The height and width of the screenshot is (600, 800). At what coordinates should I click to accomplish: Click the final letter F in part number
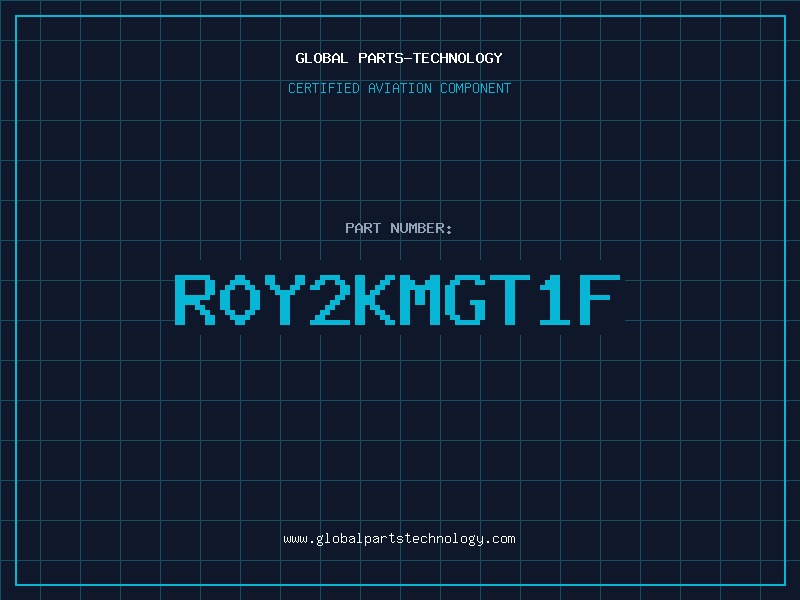600,299
